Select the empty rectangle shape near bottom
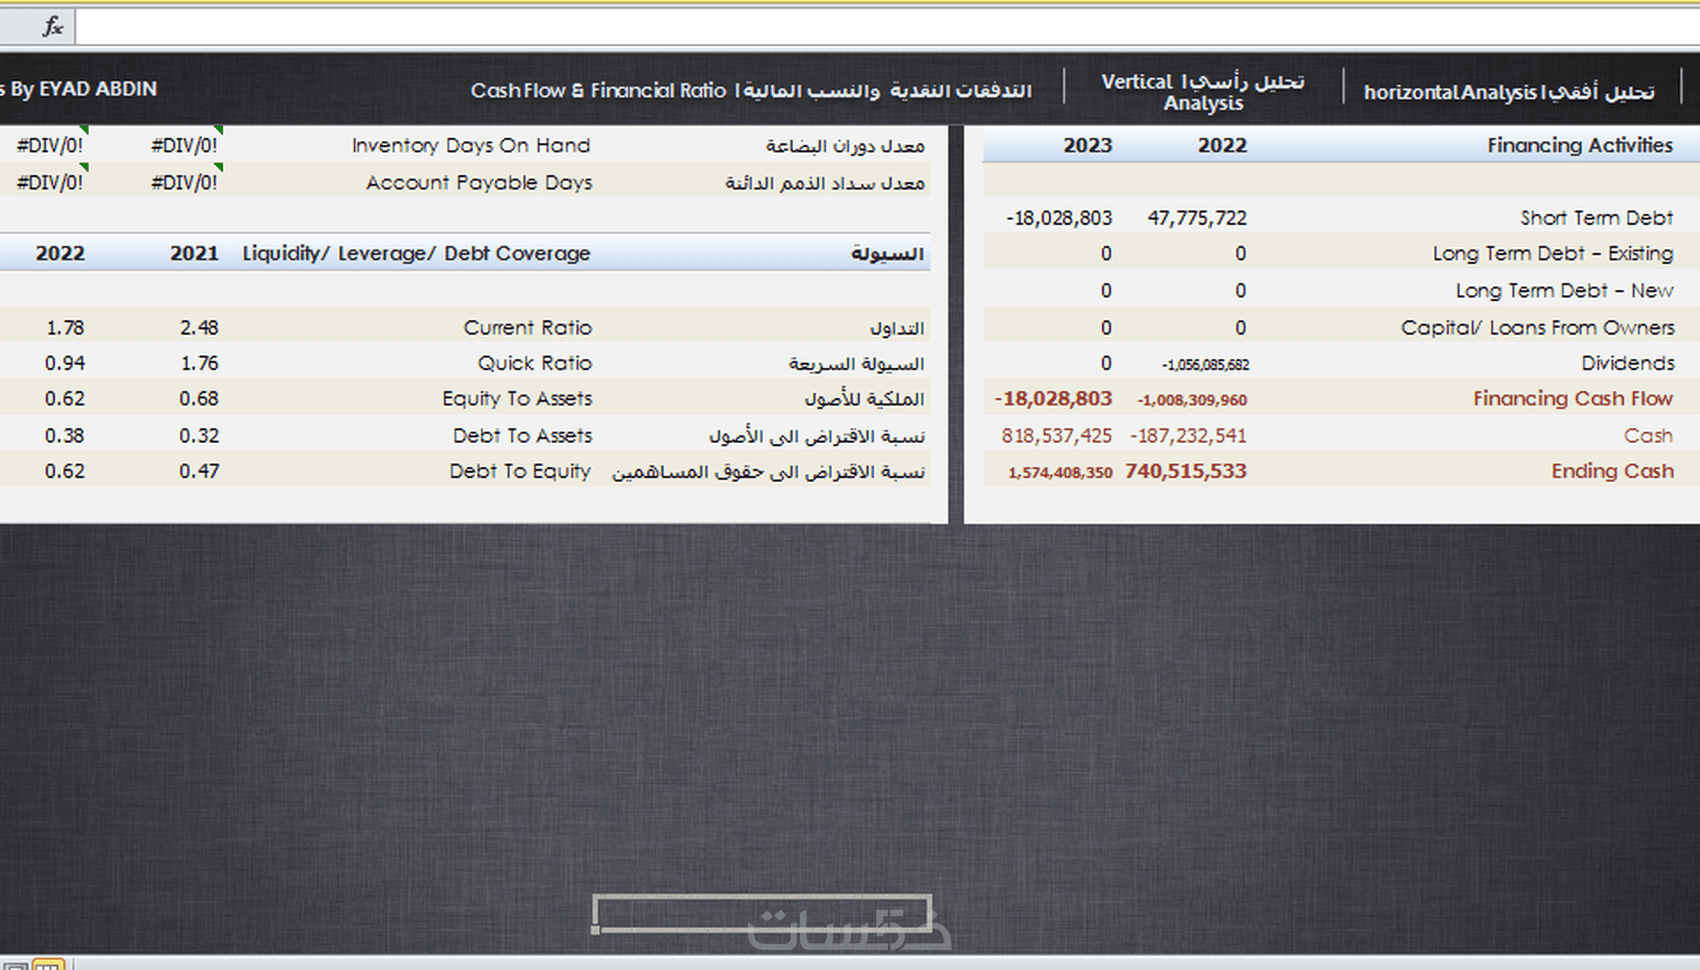1700x970 pixels. pos(762,914)
